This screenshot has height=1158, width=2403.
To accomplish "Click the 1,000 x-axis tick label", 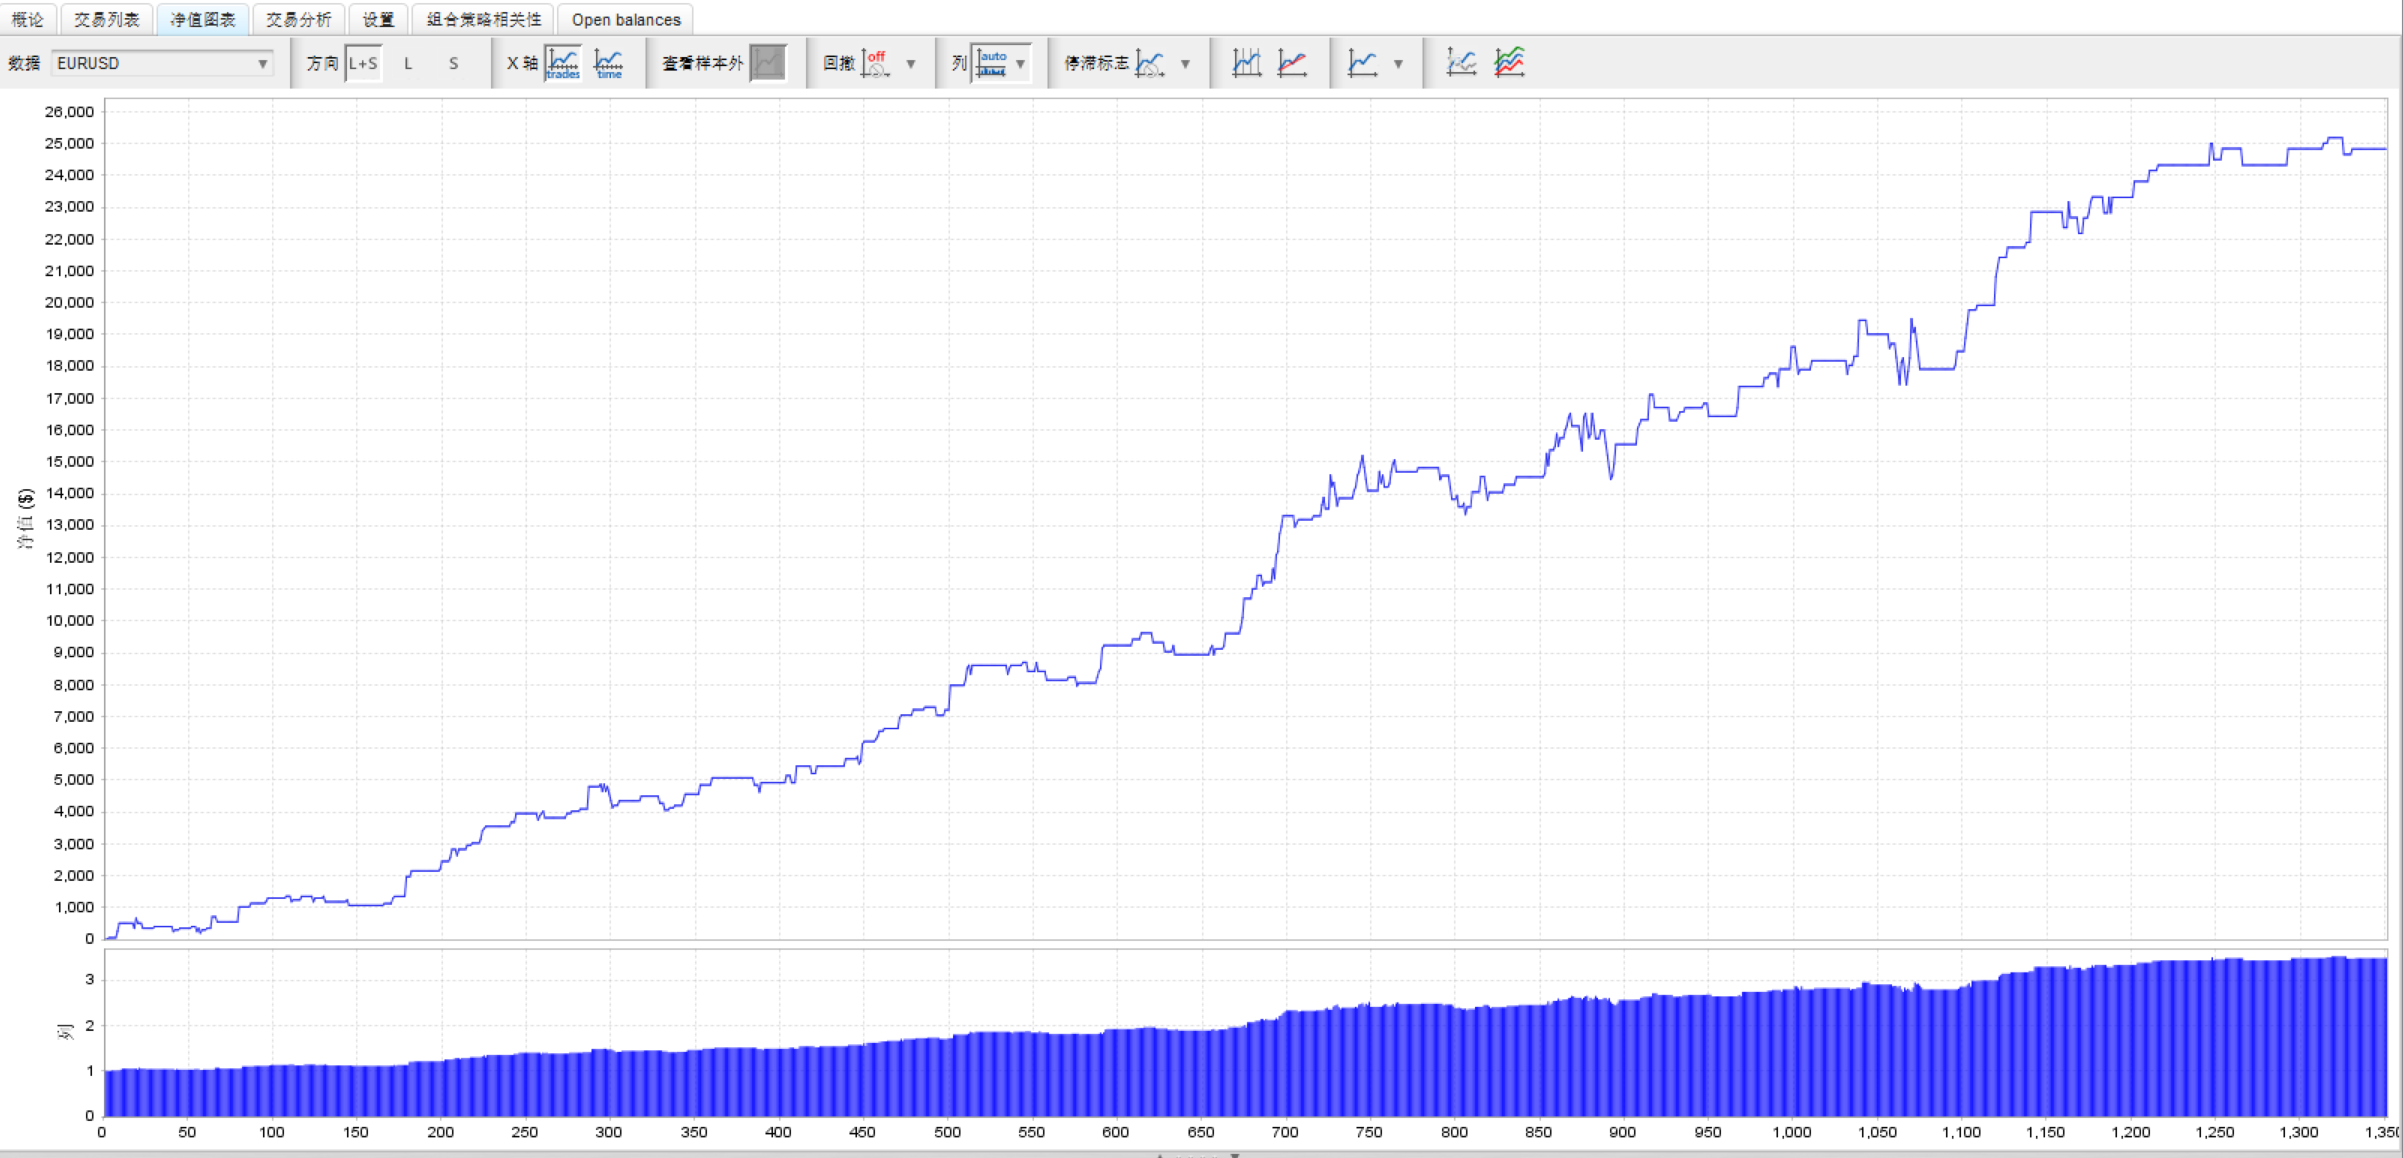I will tap(1792, 1132).
